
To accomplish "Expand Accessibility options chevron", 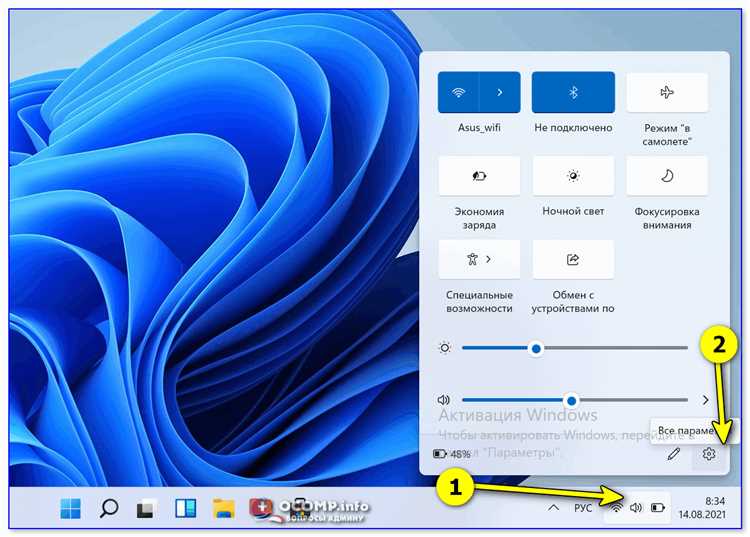I will point(488,259).
